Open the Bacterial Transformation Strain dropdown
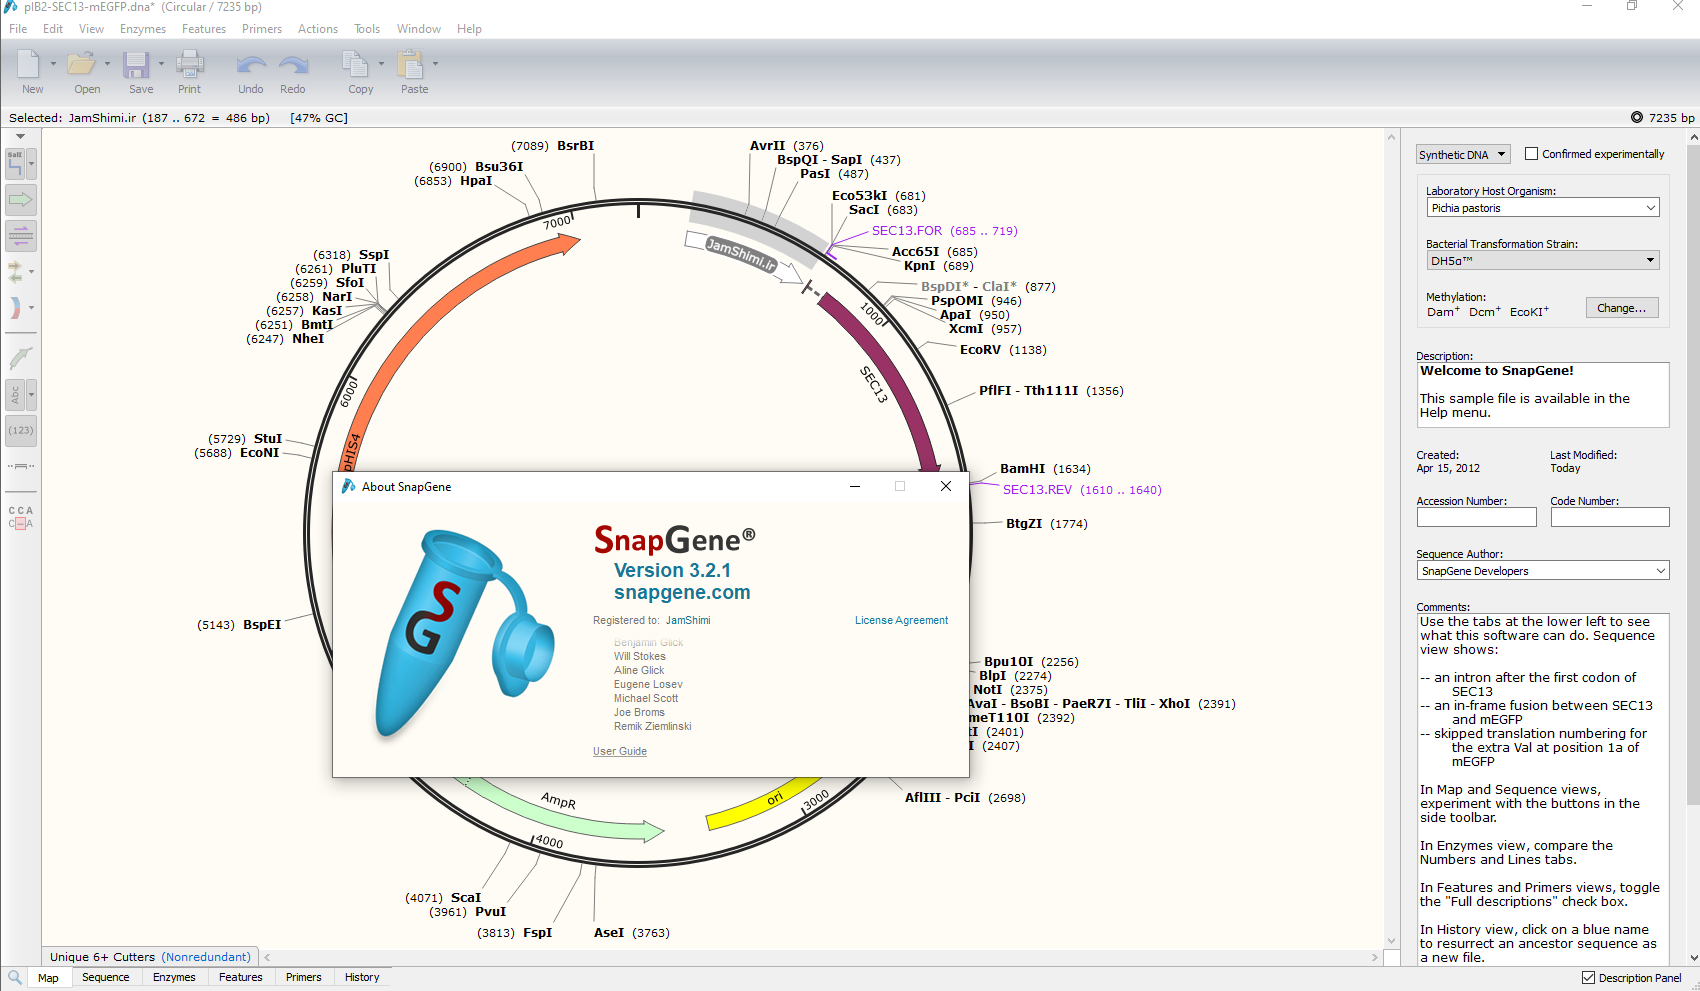 [x=1543, y=261]
